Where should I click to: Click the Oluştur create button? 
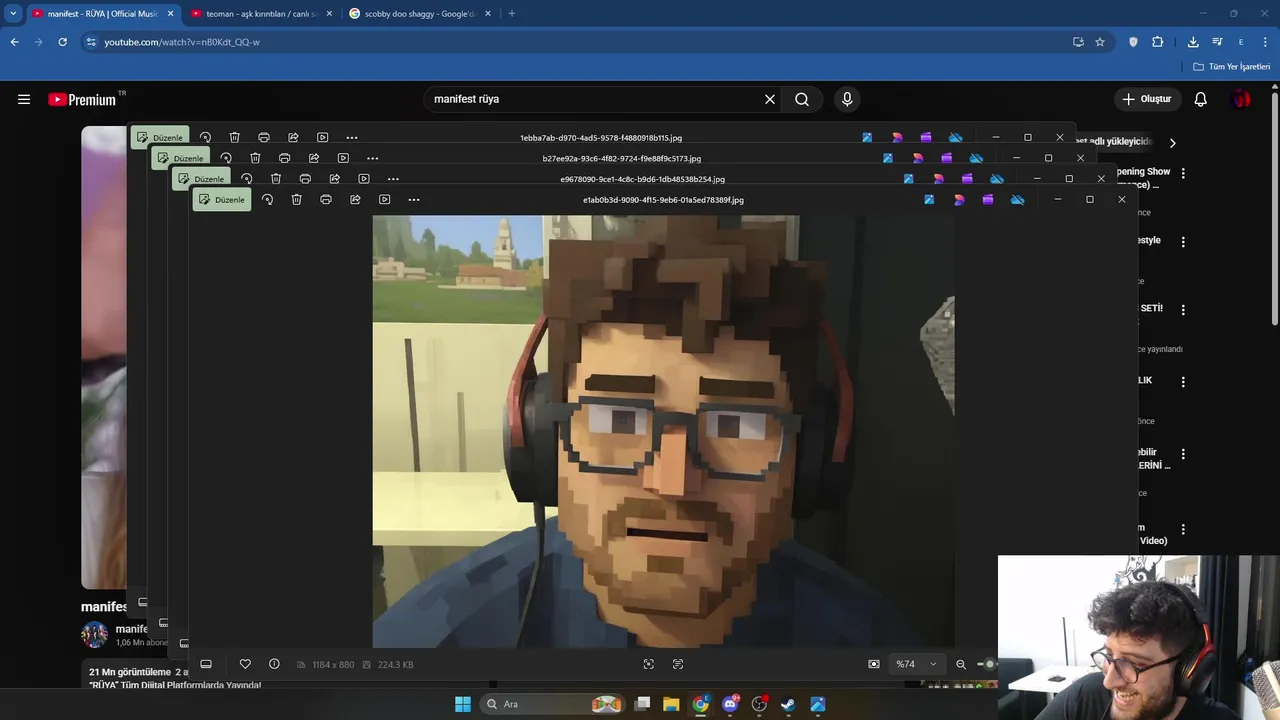(1147, 99)
